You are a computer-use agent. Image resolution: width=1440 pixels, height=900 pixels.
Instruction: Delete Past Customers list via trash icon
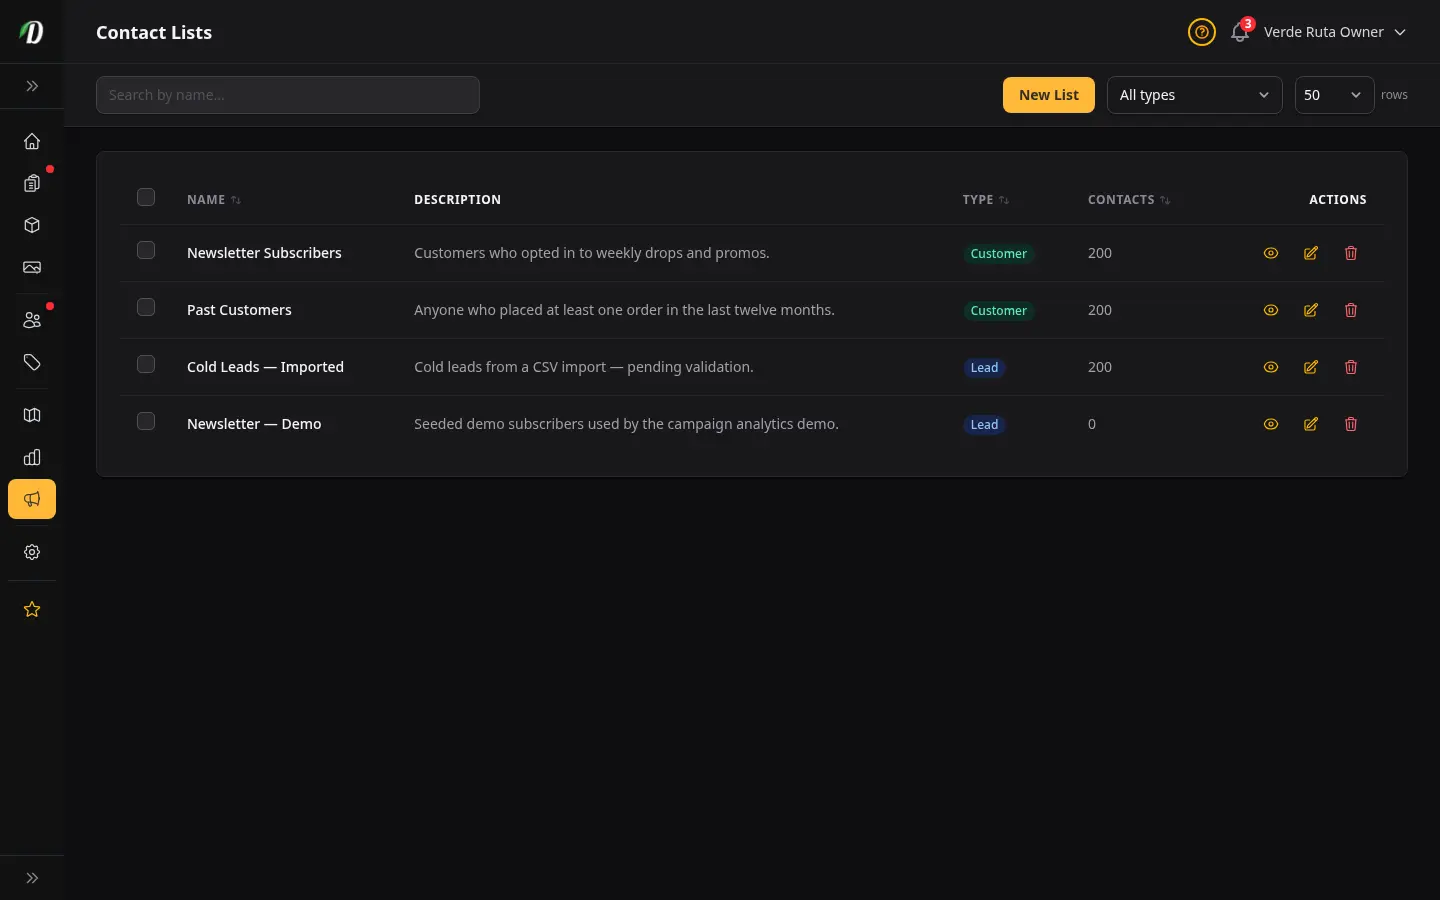point(1351,310)
